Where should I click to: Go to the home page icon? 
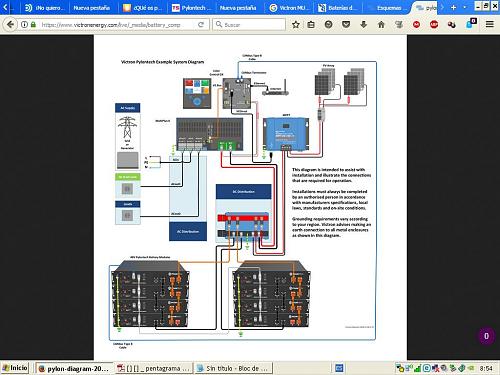381,24
